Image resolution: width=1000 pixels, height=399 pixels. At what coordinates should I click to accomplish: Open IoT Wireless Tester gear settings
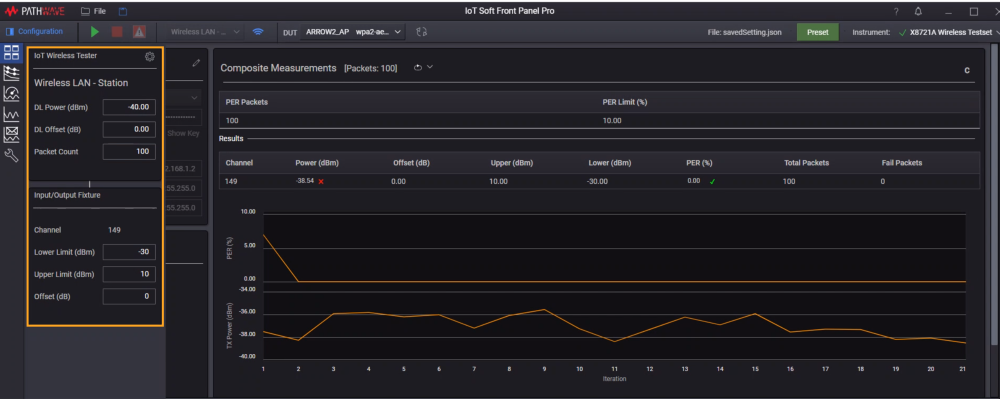pos(150,57)
